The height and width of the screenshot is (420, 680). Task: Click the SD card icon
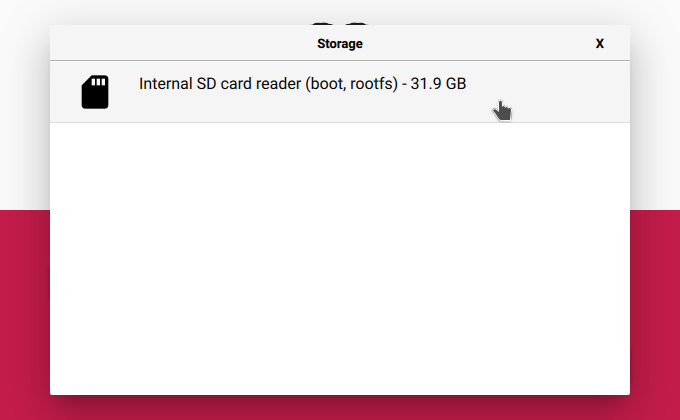coord(95,92)
